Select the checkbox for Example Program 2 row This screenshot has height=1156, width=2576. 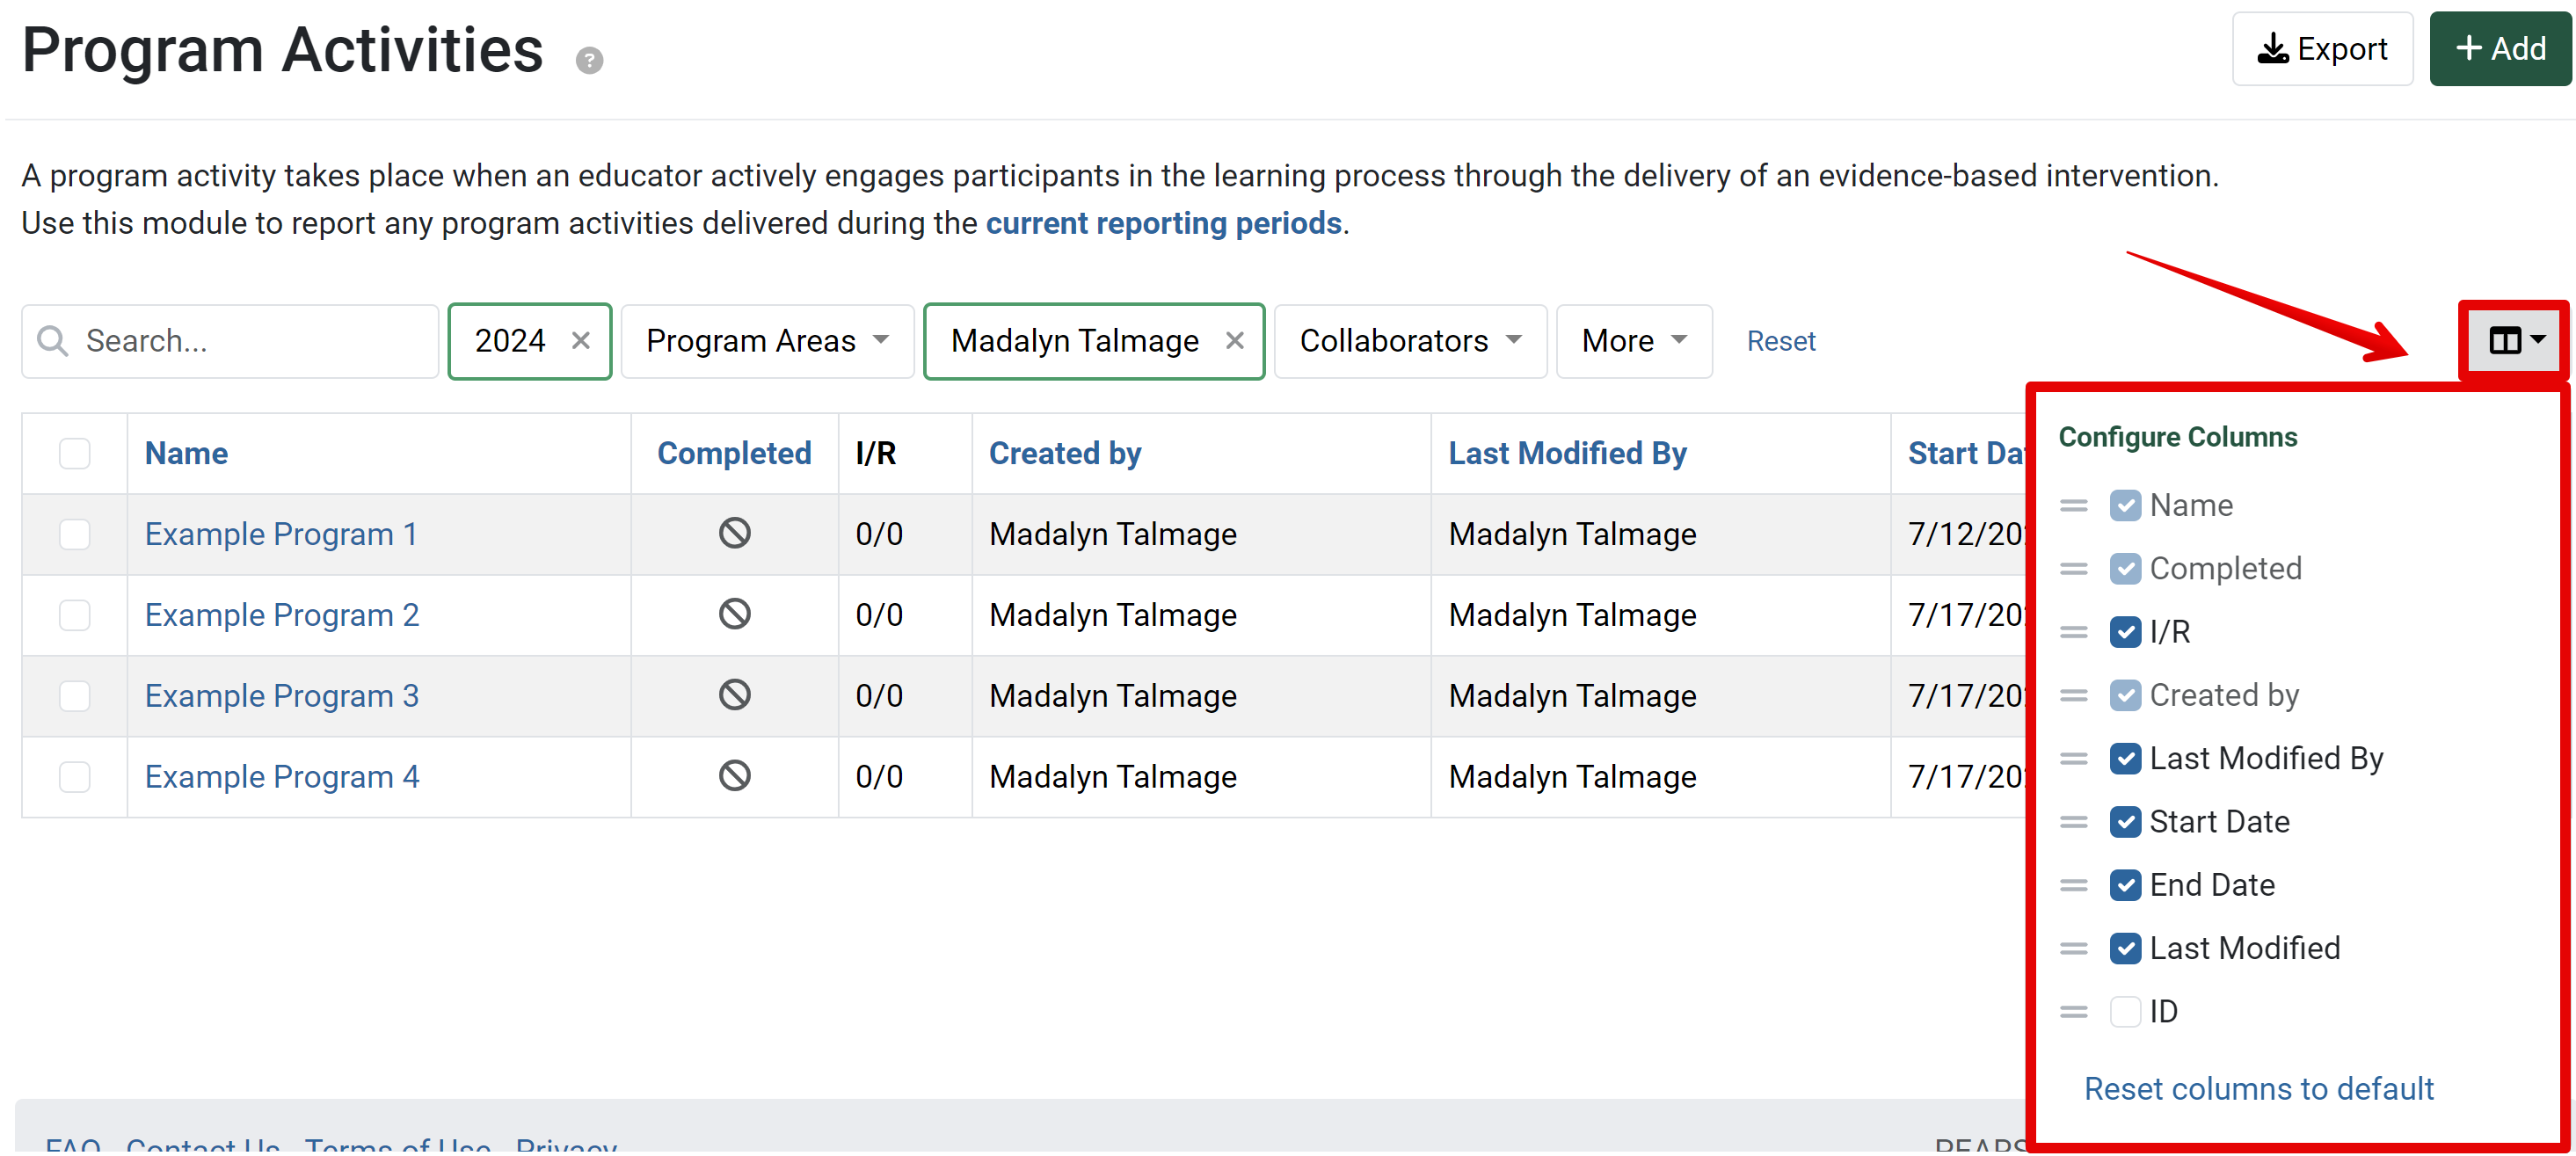[x=74, y=615]
